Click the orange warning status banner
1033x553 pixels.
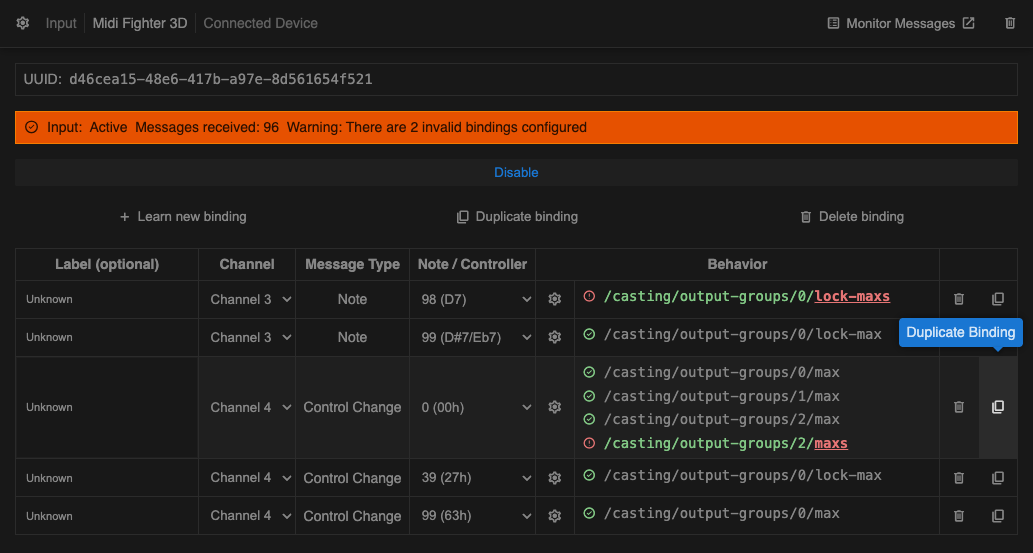[x=516, y=127]
